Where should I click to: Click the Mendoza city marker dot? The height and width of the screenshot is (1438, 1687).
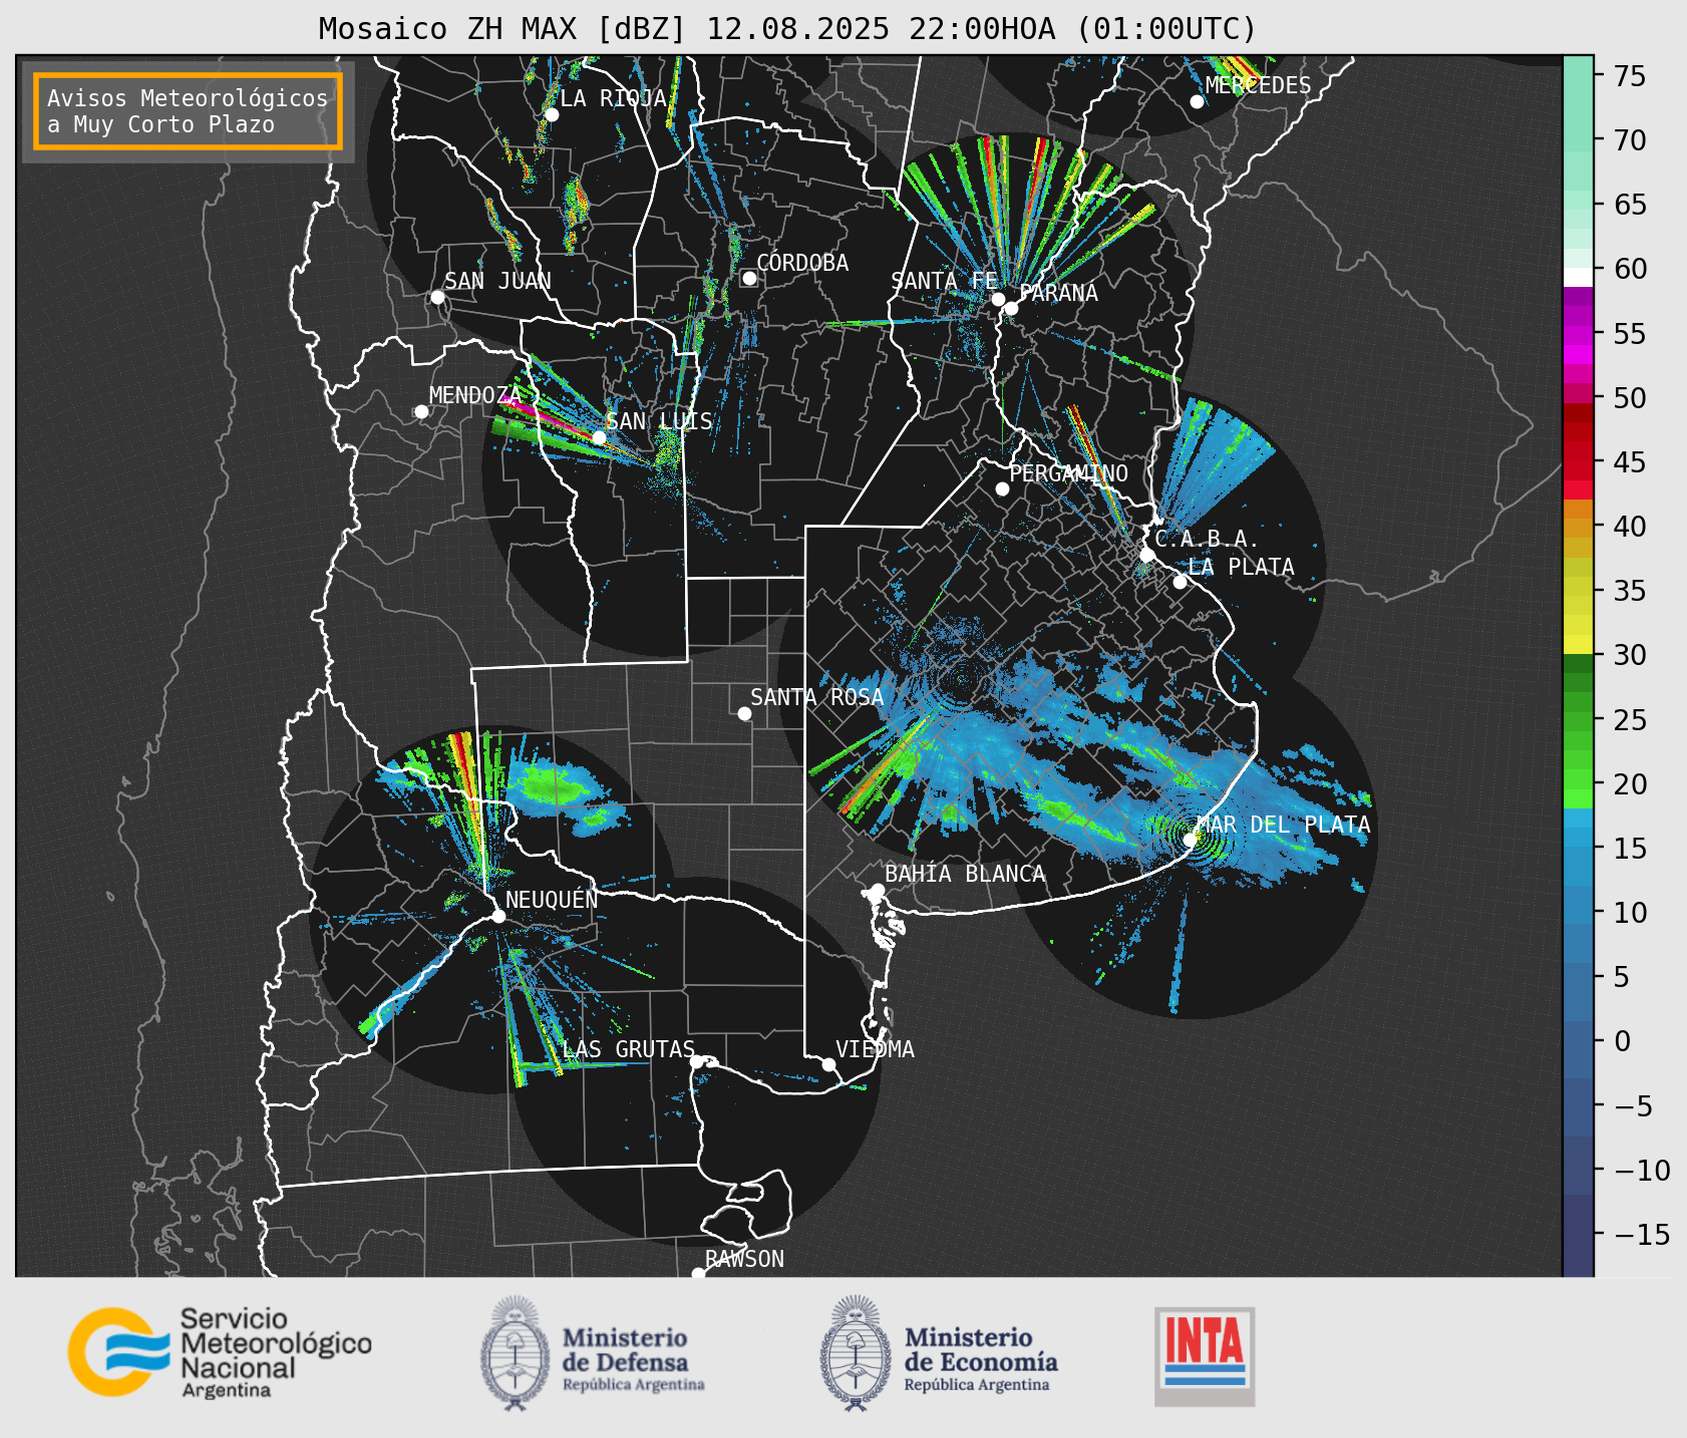[x=421, y=412]
